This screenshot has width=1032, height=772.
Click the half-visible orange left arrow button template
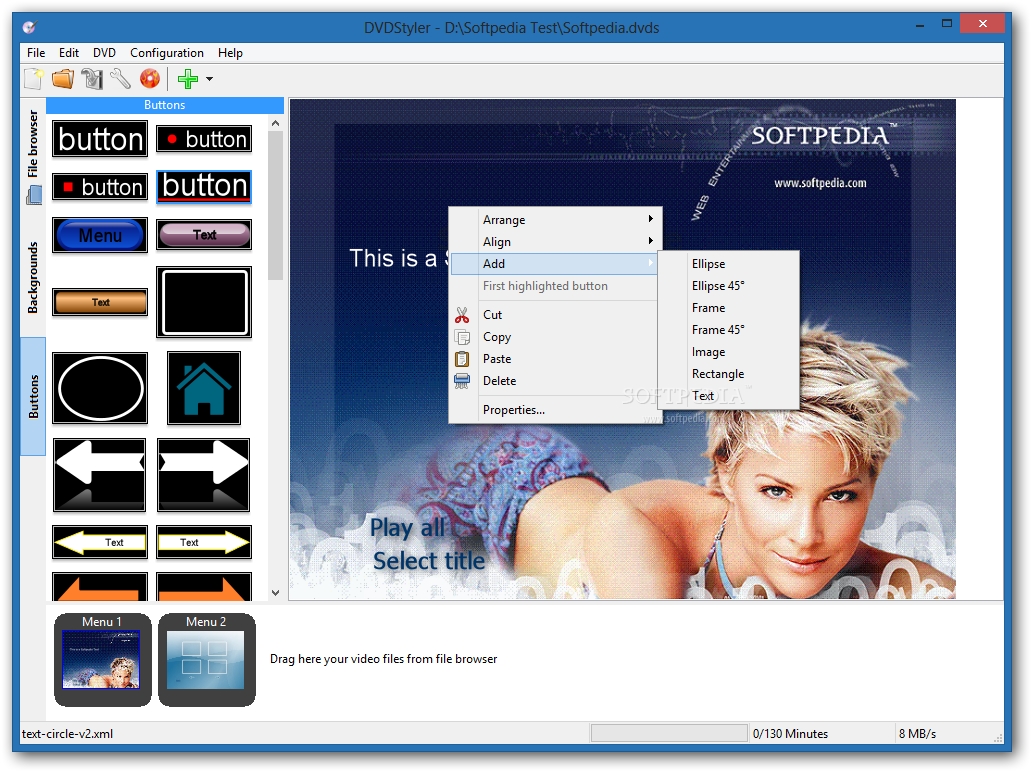click(100, 586)
